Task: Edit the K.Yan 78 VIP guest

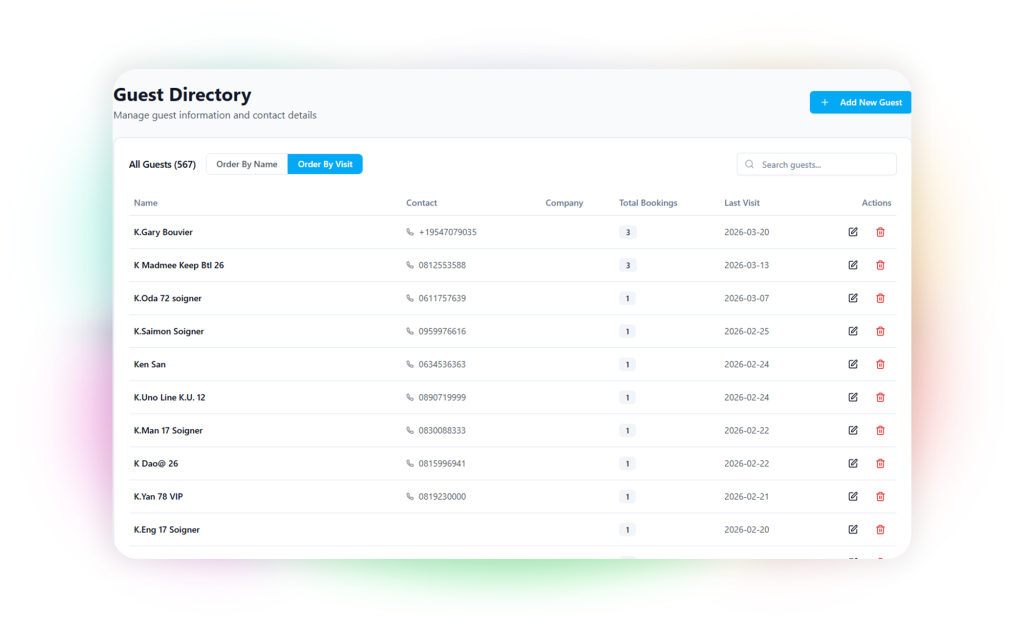Action: click(x=853, y=496)
